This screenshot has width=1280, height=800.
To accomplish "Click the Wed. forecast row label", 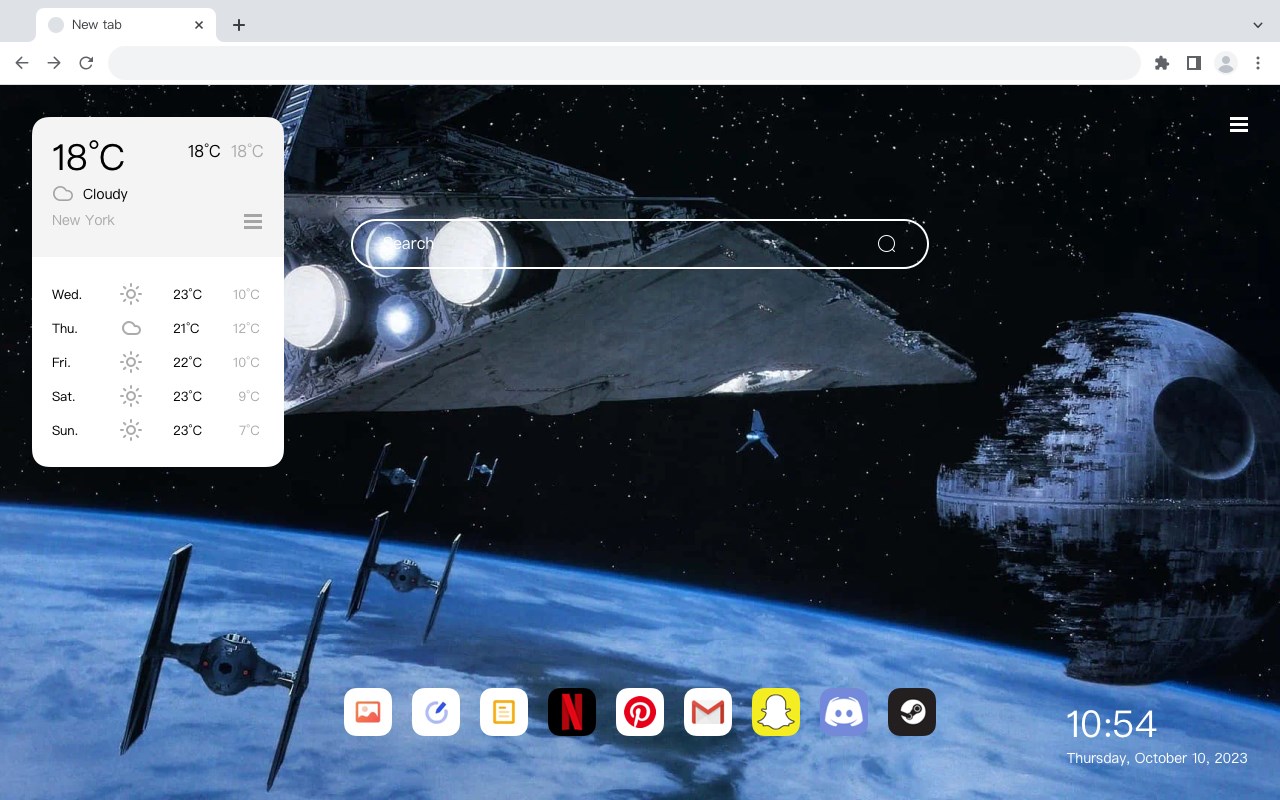I will tap(67, 294).
